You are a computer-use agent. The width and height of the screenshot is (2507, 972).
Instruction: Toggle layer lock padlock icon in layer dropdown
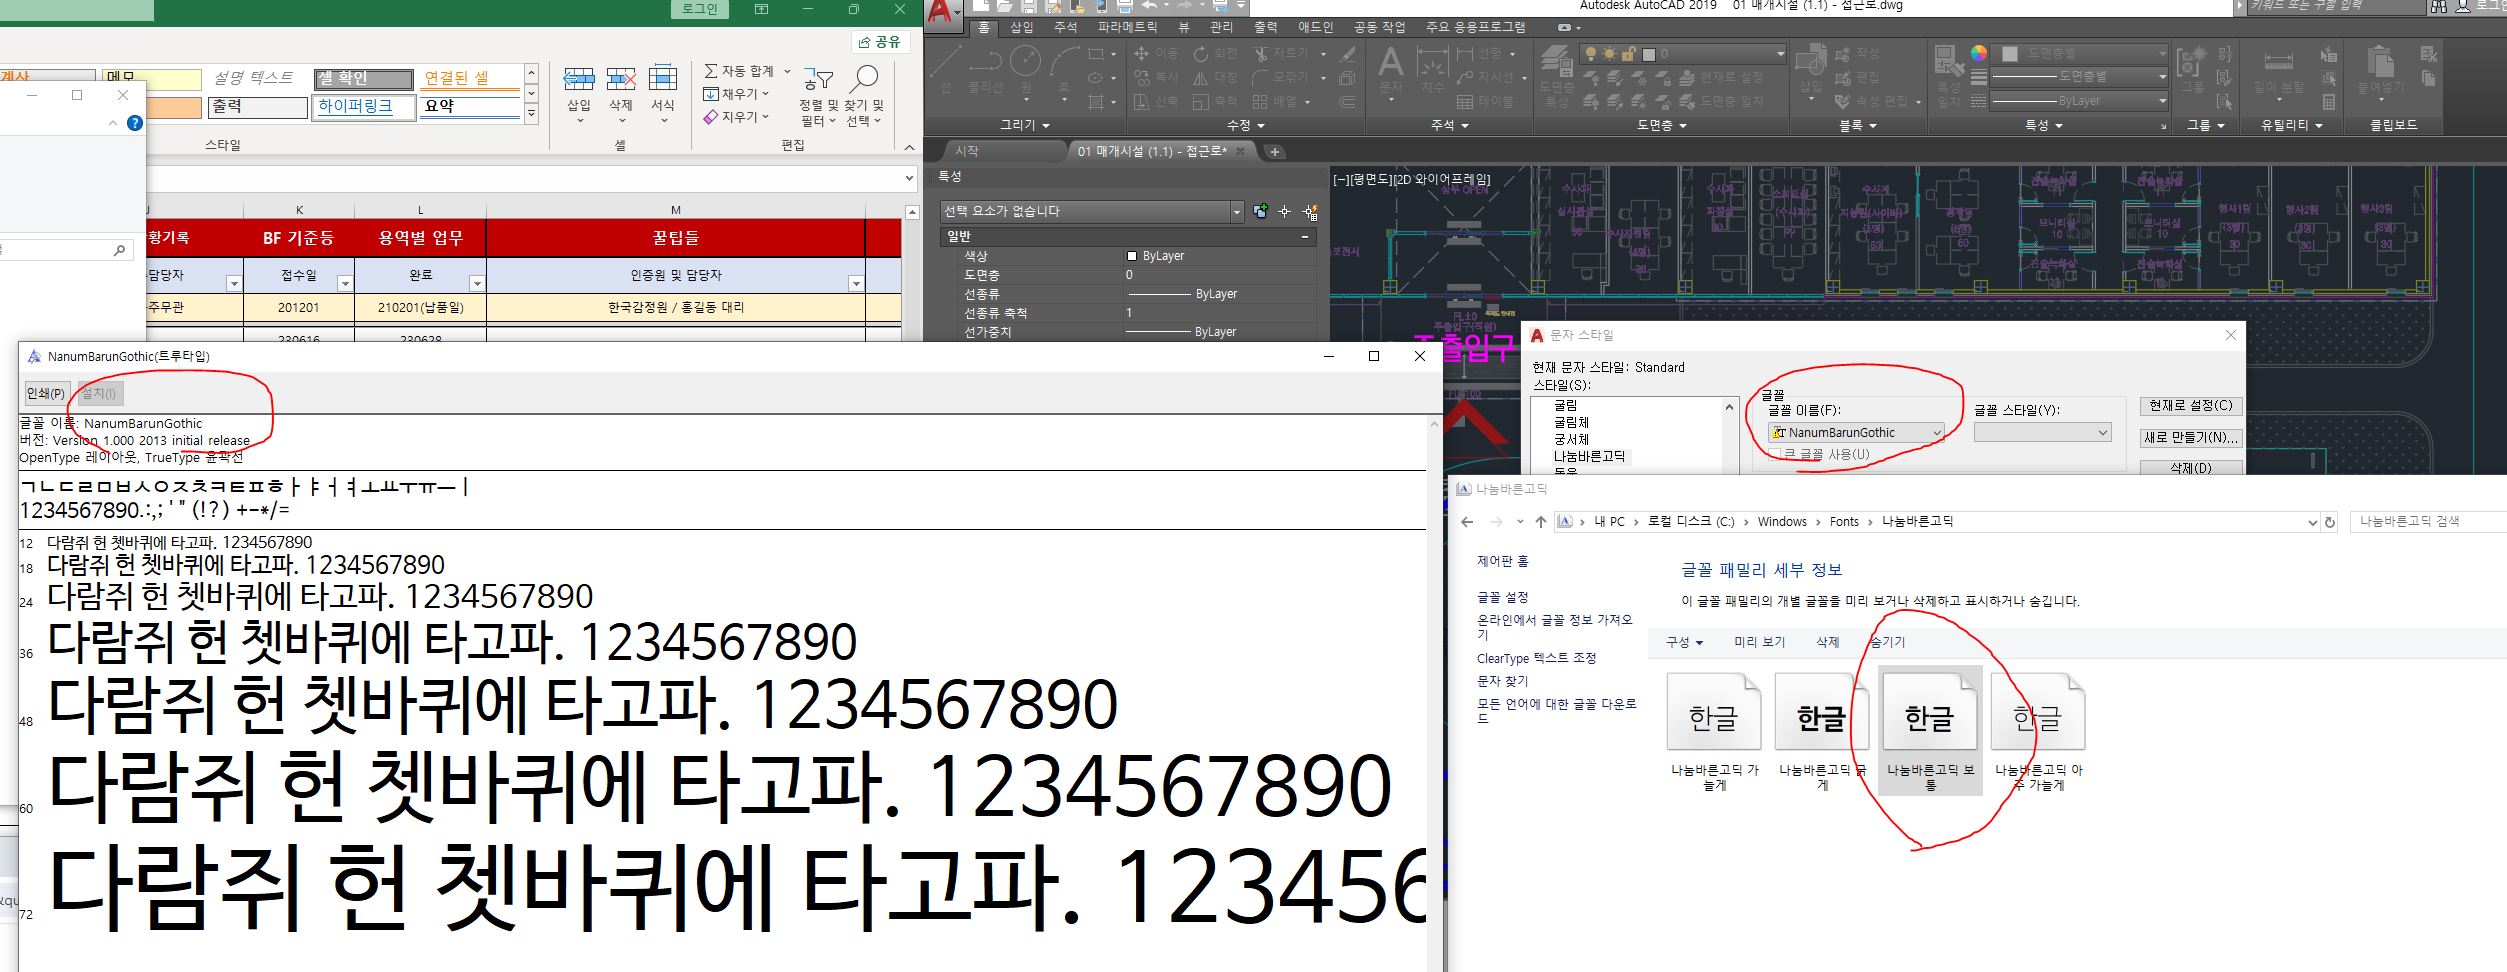1628,54
